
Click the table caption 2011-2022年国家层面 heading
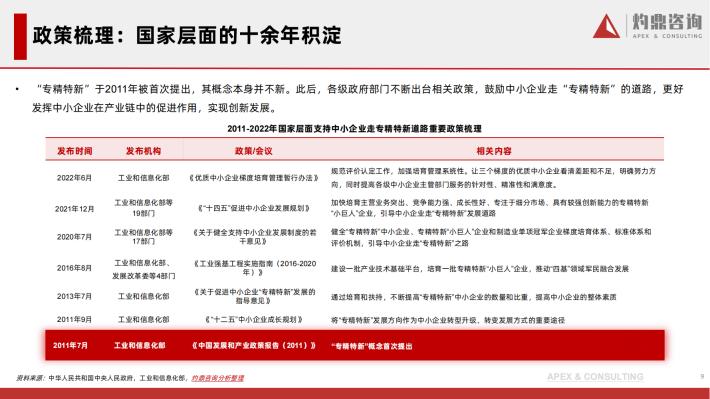click(x=355, y=129)
